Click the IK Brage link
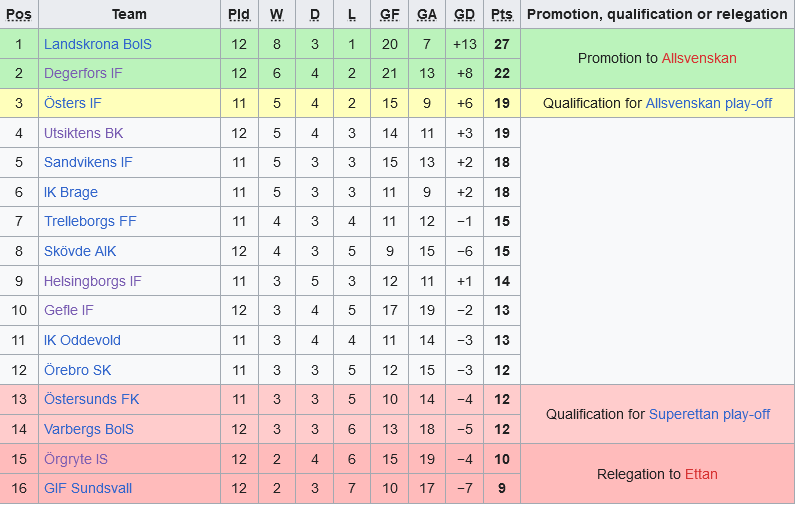The image size is (797, 507). click(71, 192)
